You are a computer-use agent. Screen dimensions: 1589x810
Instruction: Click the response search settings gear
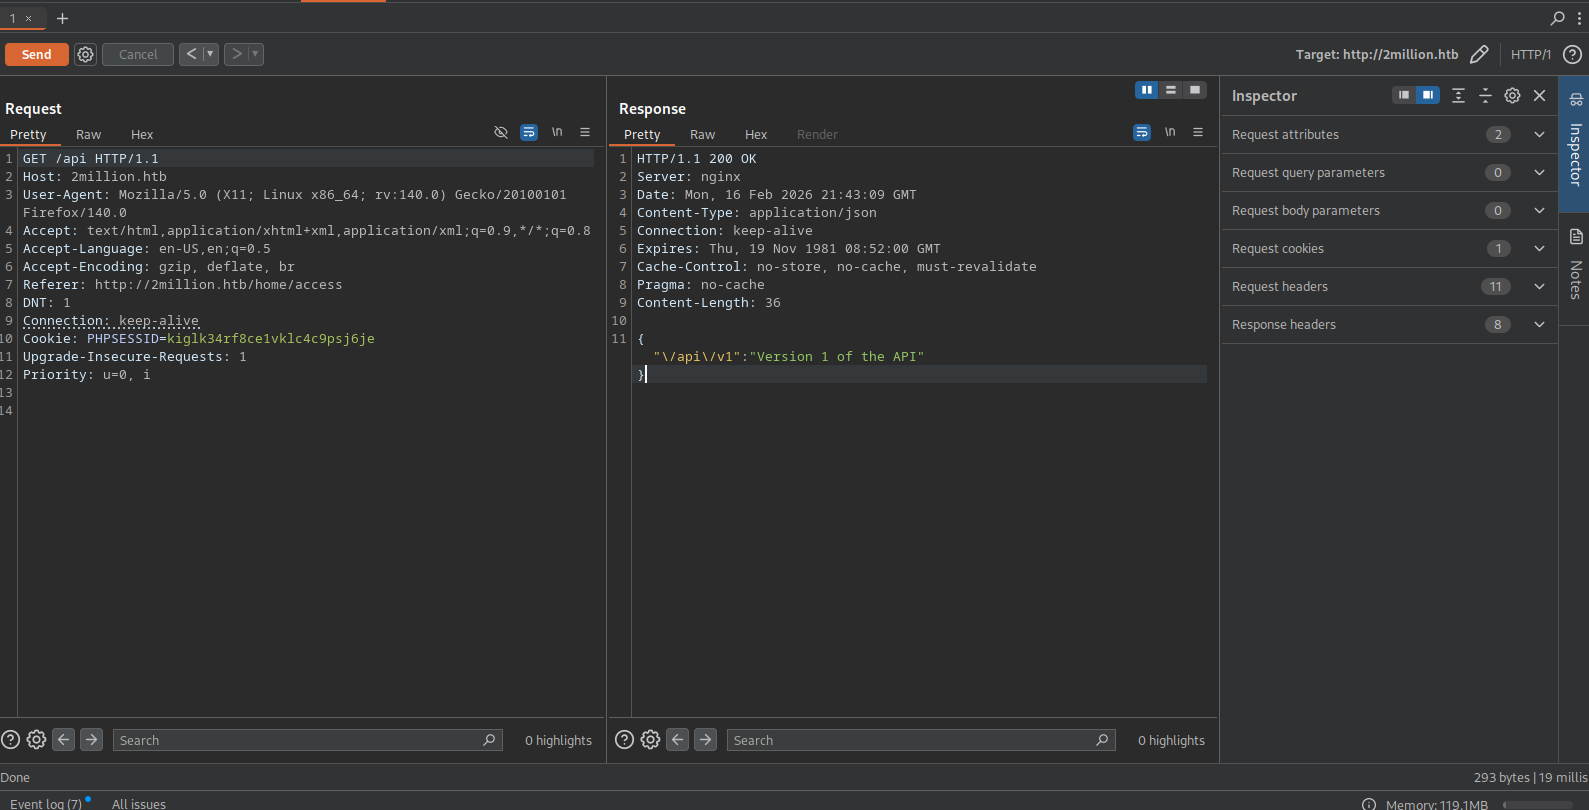click(x=650, y=739)
